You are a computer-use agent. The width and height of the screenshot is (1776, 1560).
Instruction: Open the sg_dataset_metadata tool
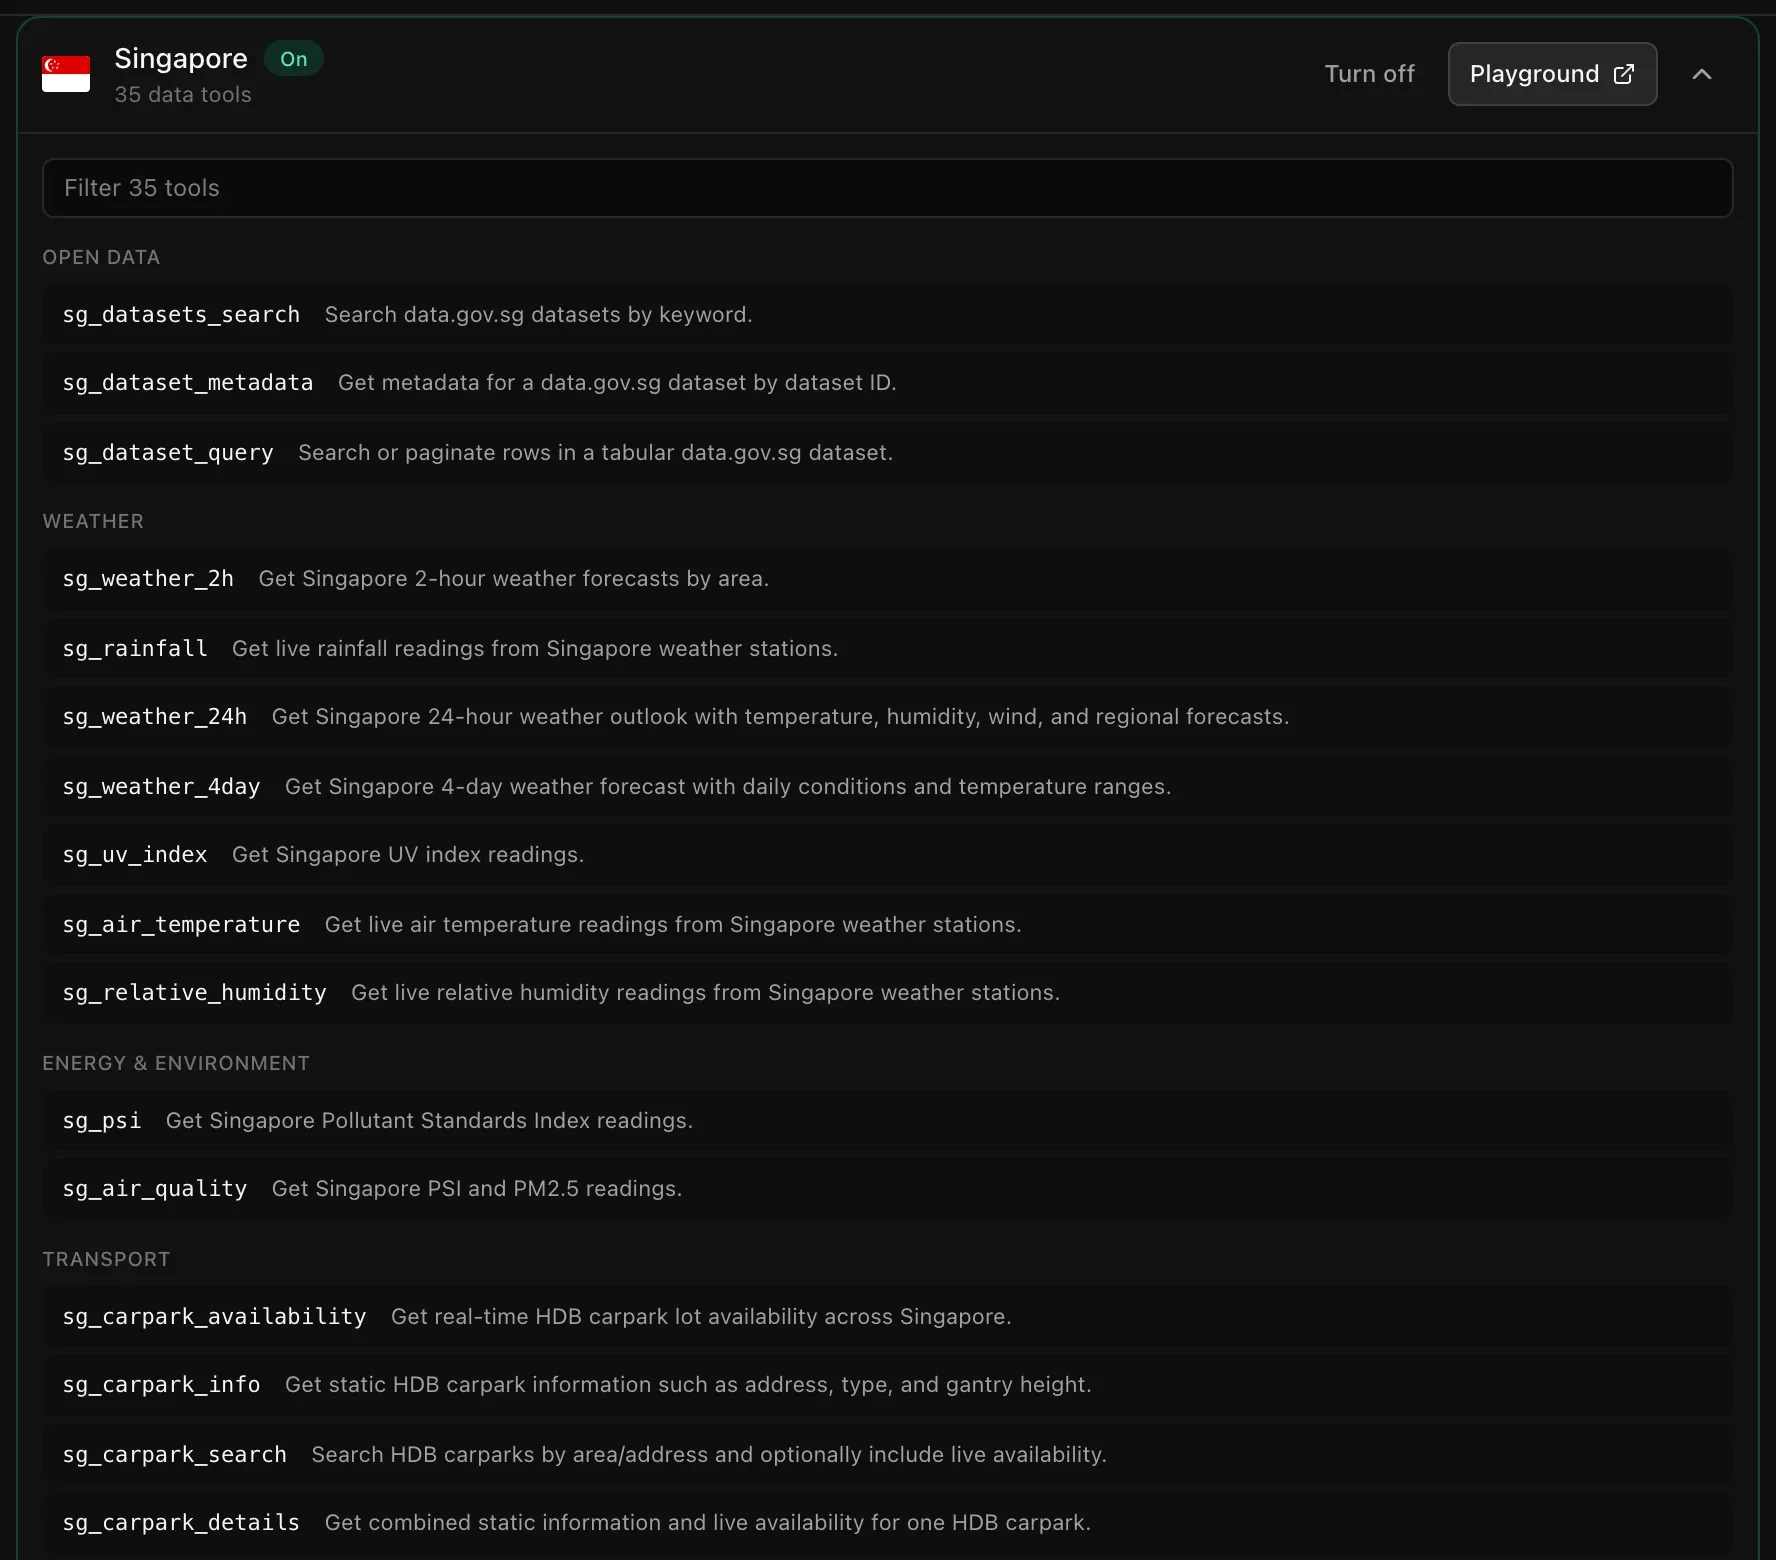[x=887, y=383]
